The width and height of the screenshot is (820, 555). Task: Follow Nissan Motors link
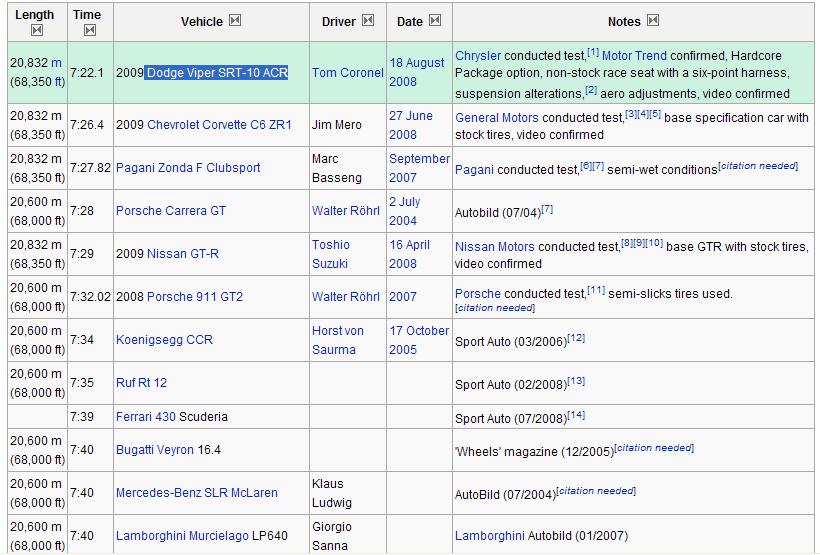click(495, 247)
